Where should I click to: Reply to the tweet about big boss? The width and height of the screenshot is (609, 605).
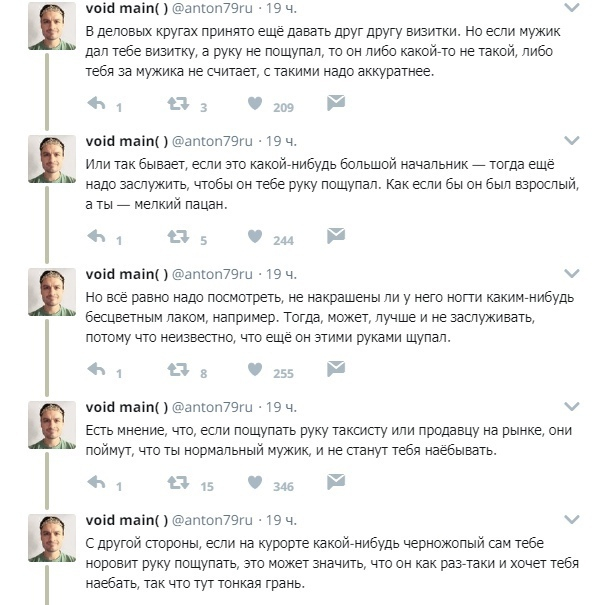point(98,238)
